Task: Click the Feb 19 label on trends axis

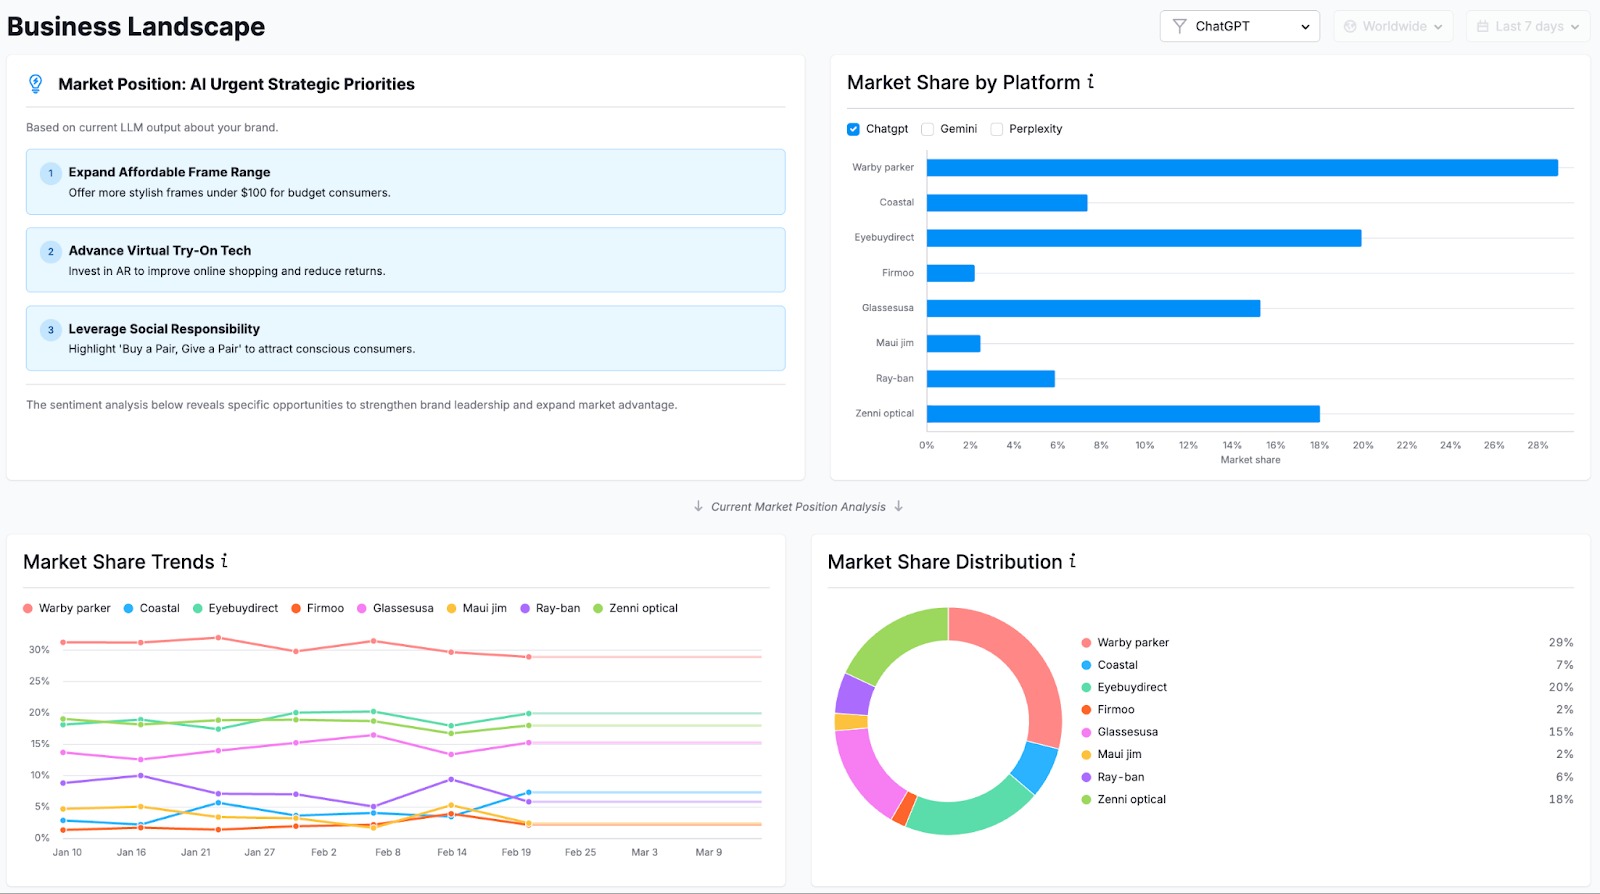Action: (516, 853)
